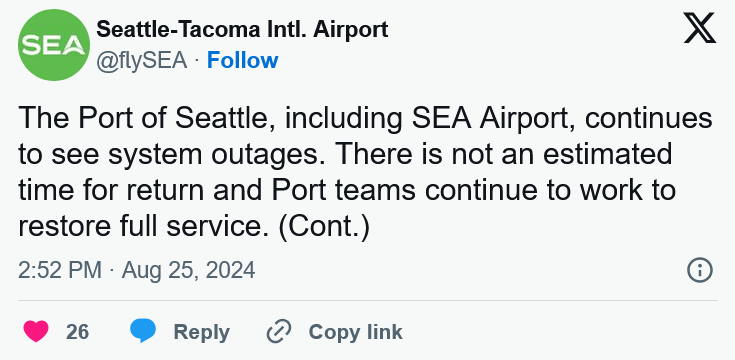Viewport: 735px width, 360px height.
Task: Click the "estimated time for return" sentence
Action: [x=345, y=172]
